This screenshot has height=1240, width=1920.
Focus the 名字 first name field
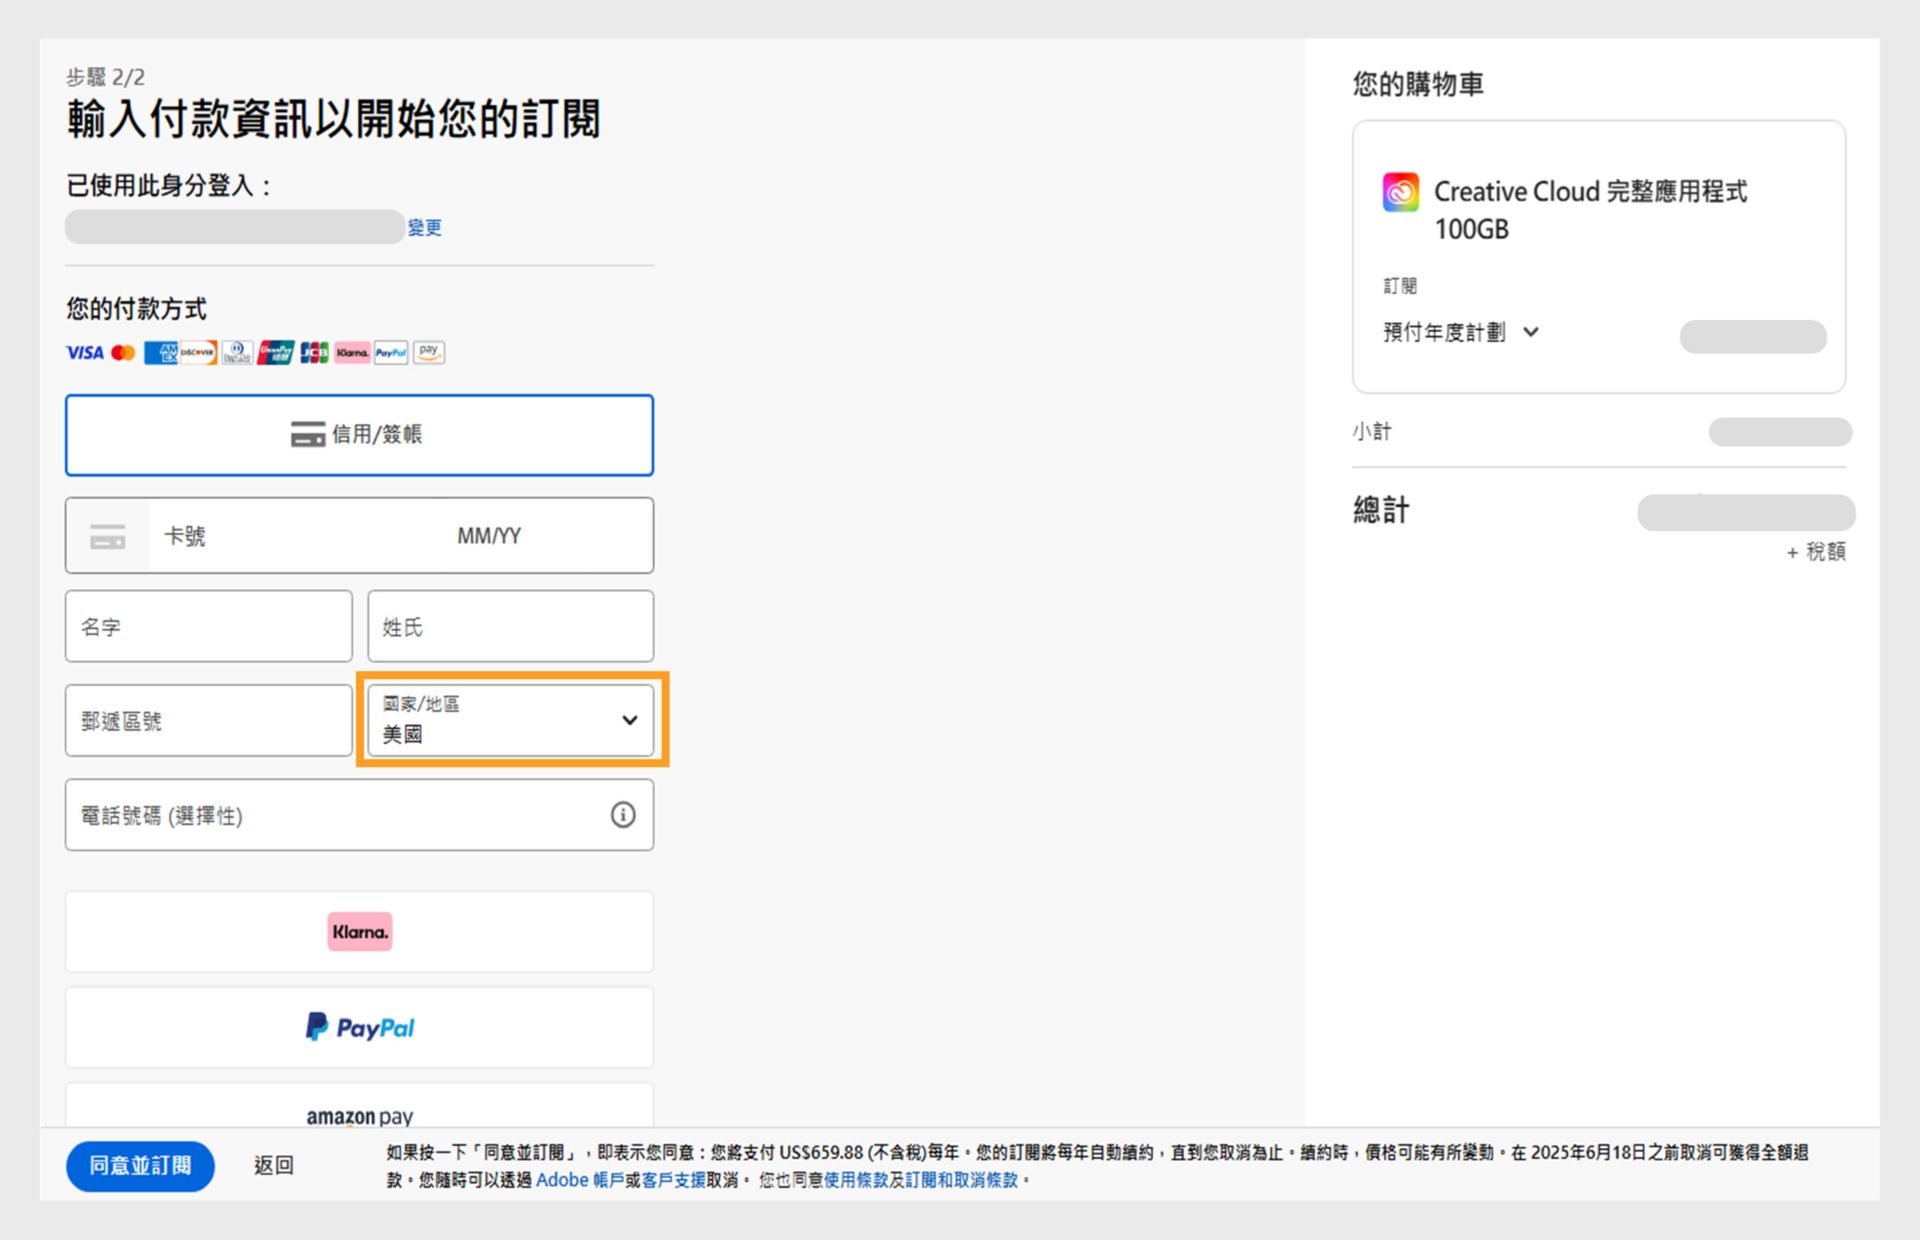209,626
